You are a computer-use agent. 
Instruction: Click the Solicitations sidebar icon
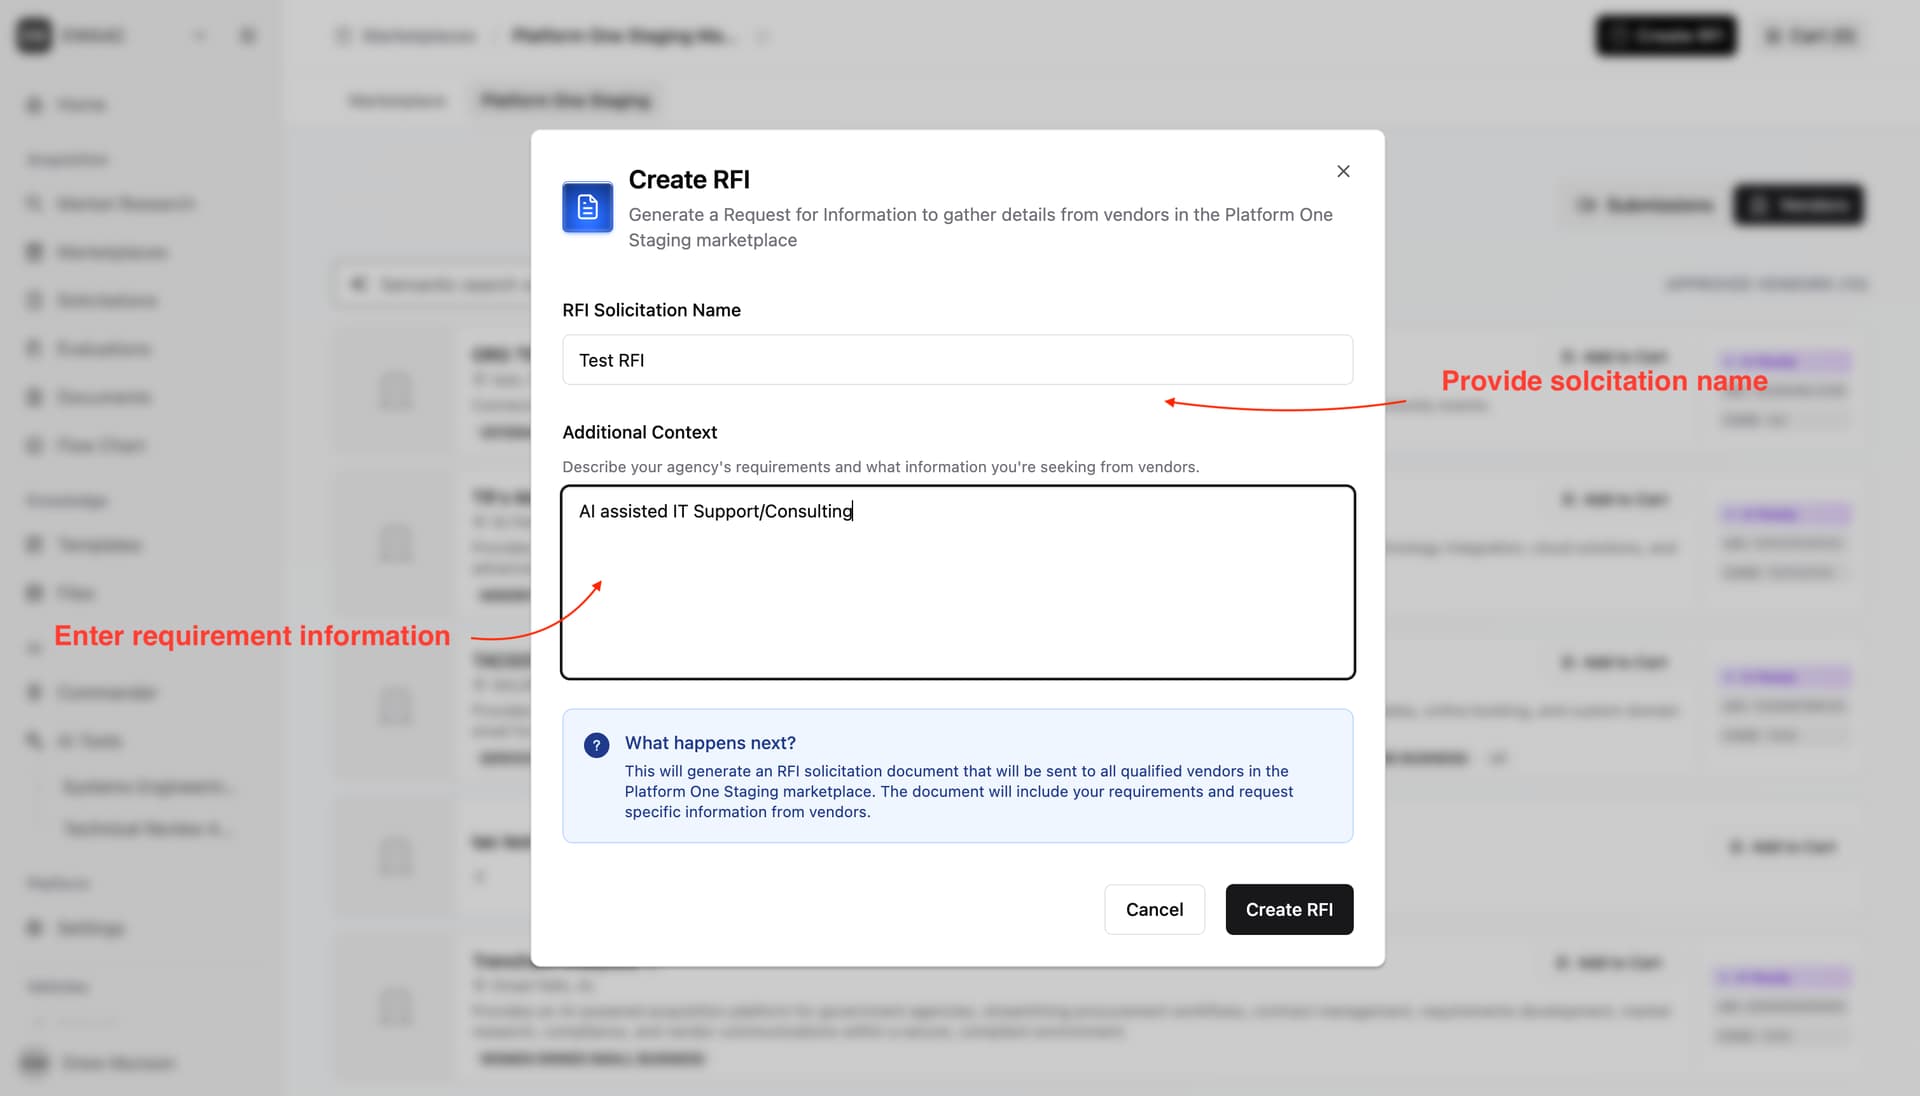(x=34, y=300)
